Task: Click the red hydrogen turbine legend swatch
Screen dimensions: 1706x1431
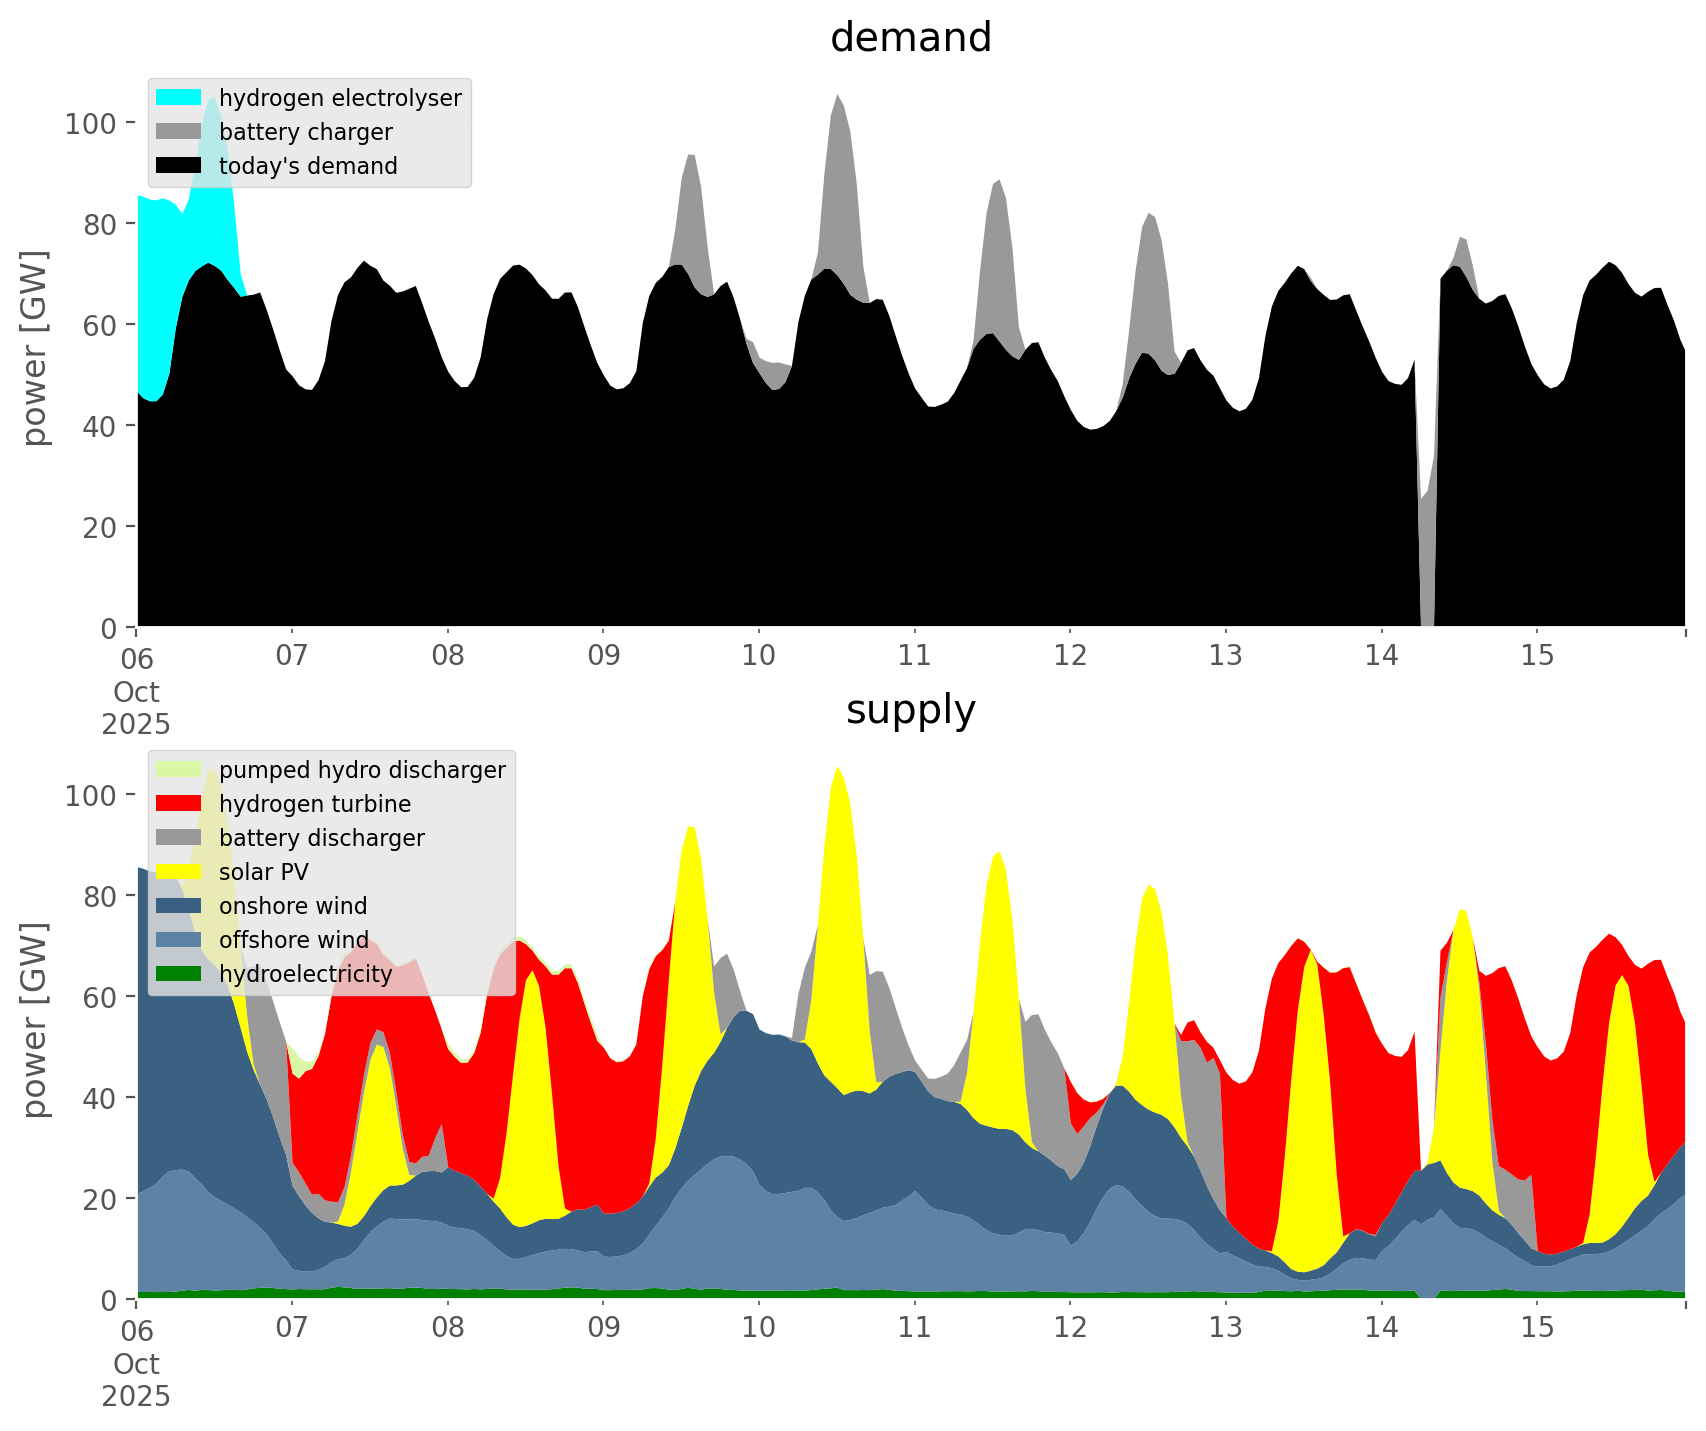Action: pos(179,804)
